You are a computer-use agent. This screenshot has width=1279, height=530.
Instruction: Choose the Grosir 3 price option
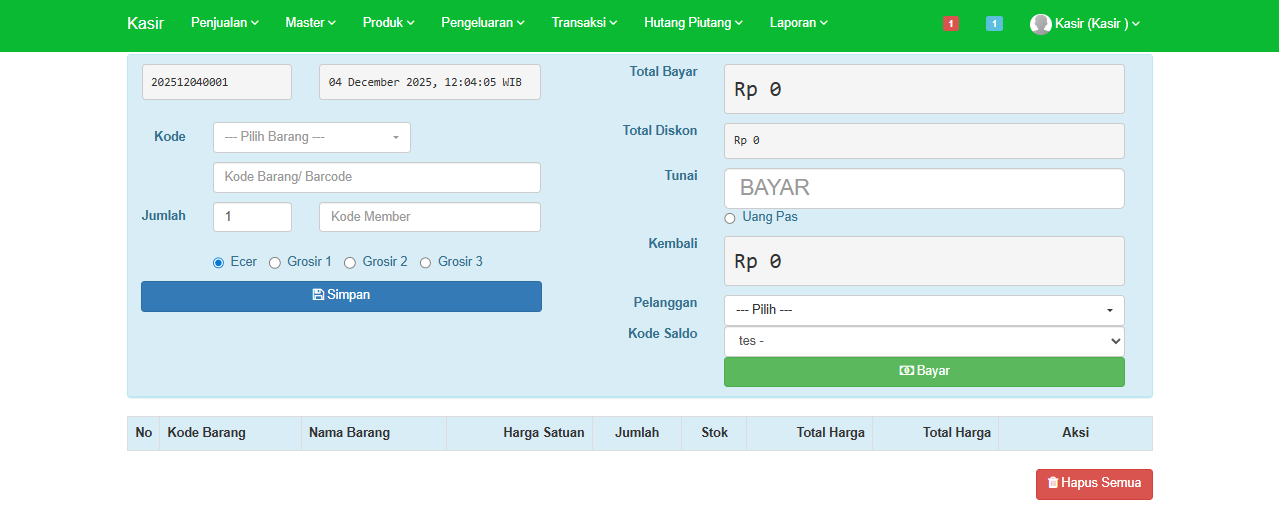pyautogui.click(x=425, y=263)
